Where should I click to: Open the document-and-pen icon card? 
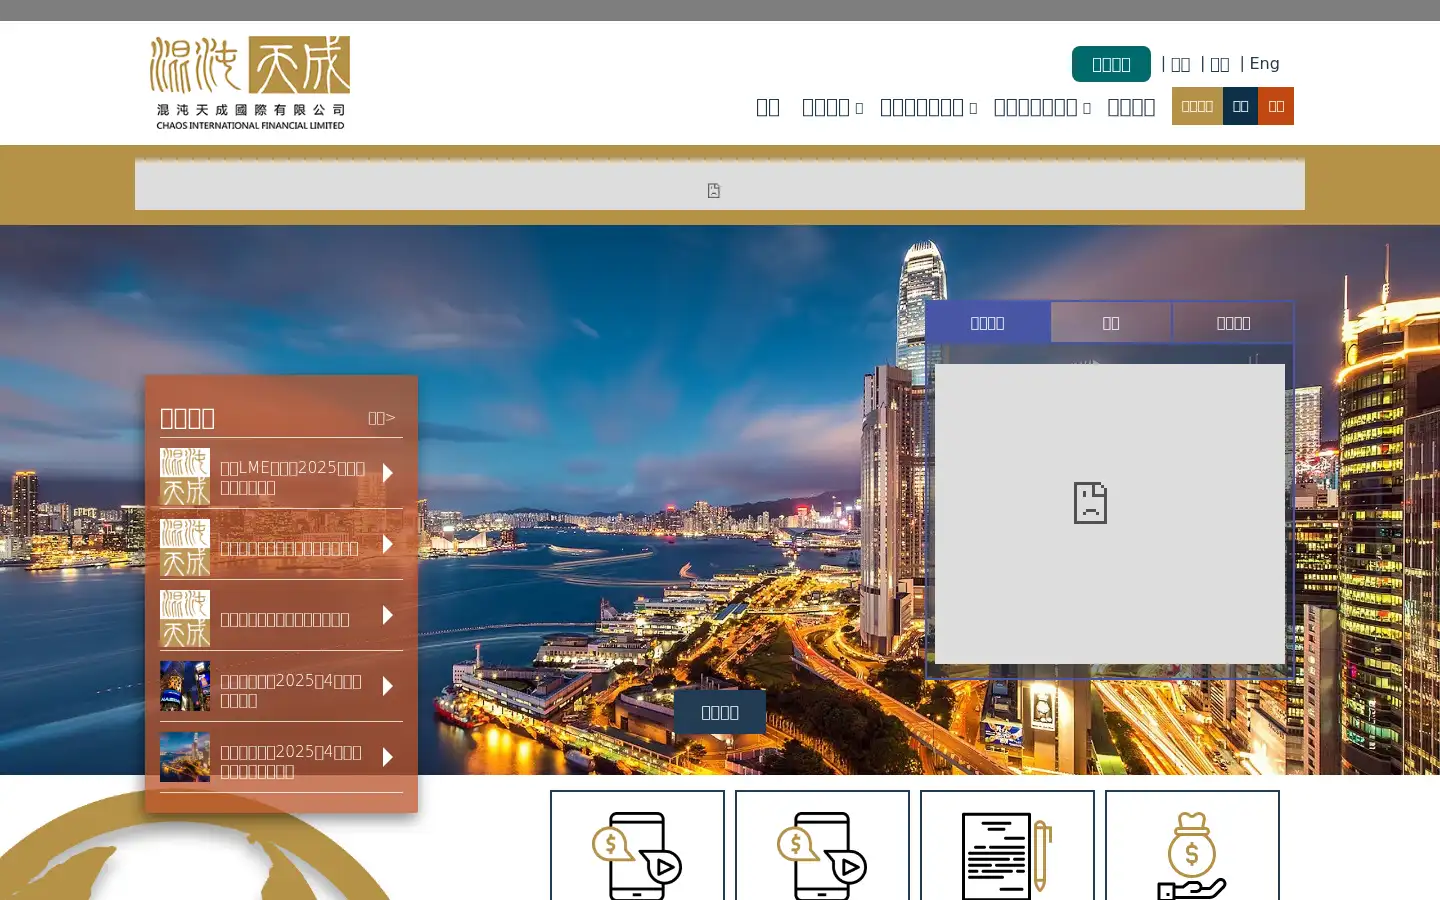[x=1007, y=845]
